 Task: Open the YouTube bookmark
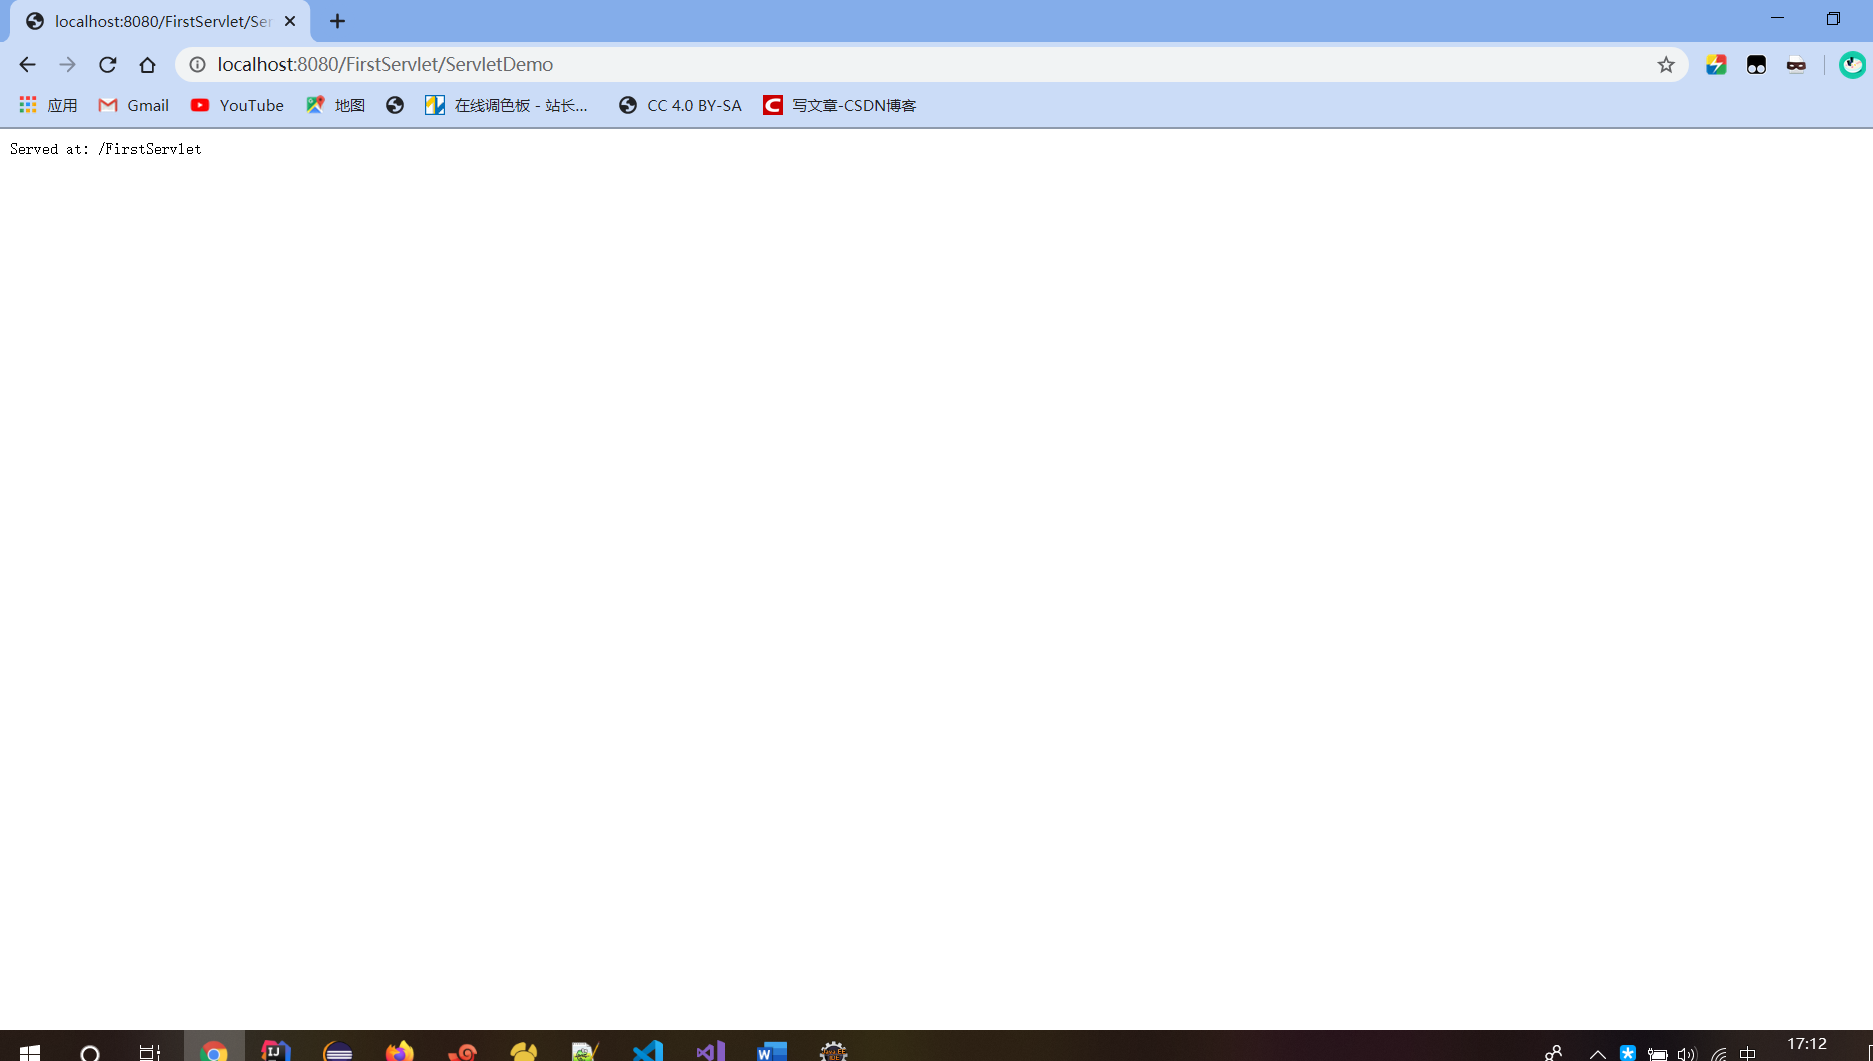[x=237, y=105]
